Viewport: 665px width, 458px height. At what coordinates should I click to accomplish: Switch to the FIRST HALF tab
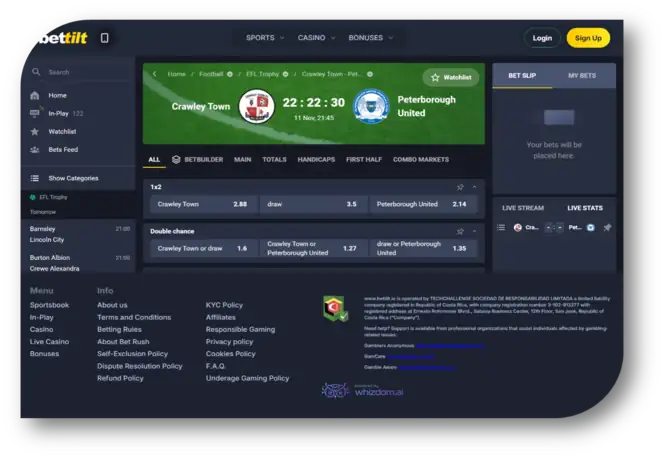[x=364, y=160]
